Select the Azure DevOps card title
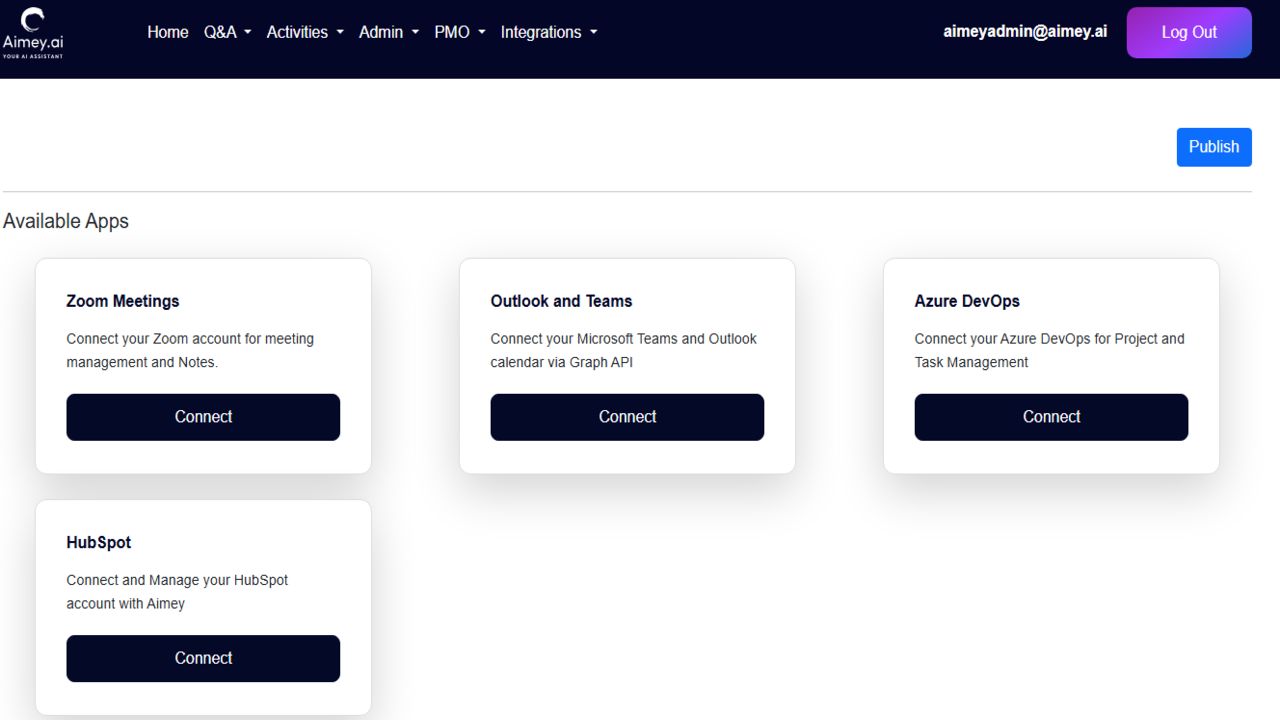The height and width of the screenshot is (720, 1280). tap(967, 301)
